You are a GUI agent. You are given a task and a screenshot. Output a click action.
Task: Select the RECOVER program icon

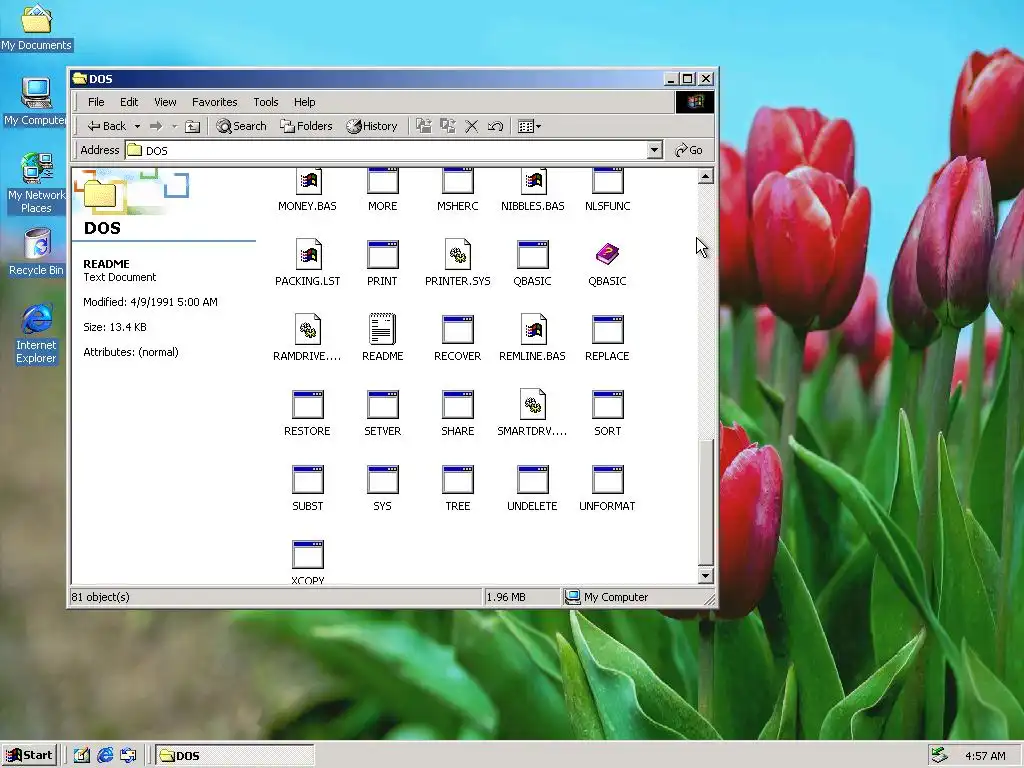458,330
